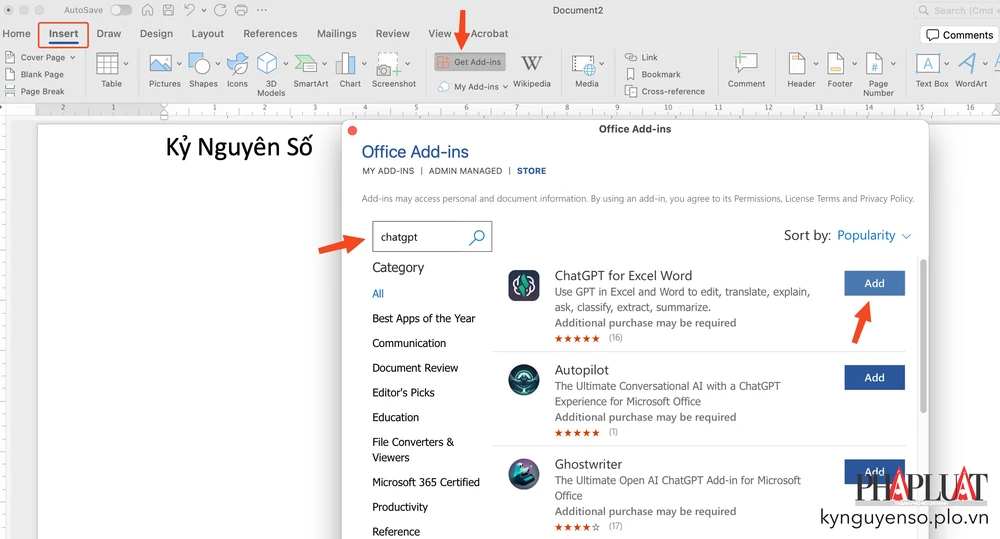This screenshot has width=1000, height=539.
Task: Insert a Blank Page
Action: click(x=36, y=75)
